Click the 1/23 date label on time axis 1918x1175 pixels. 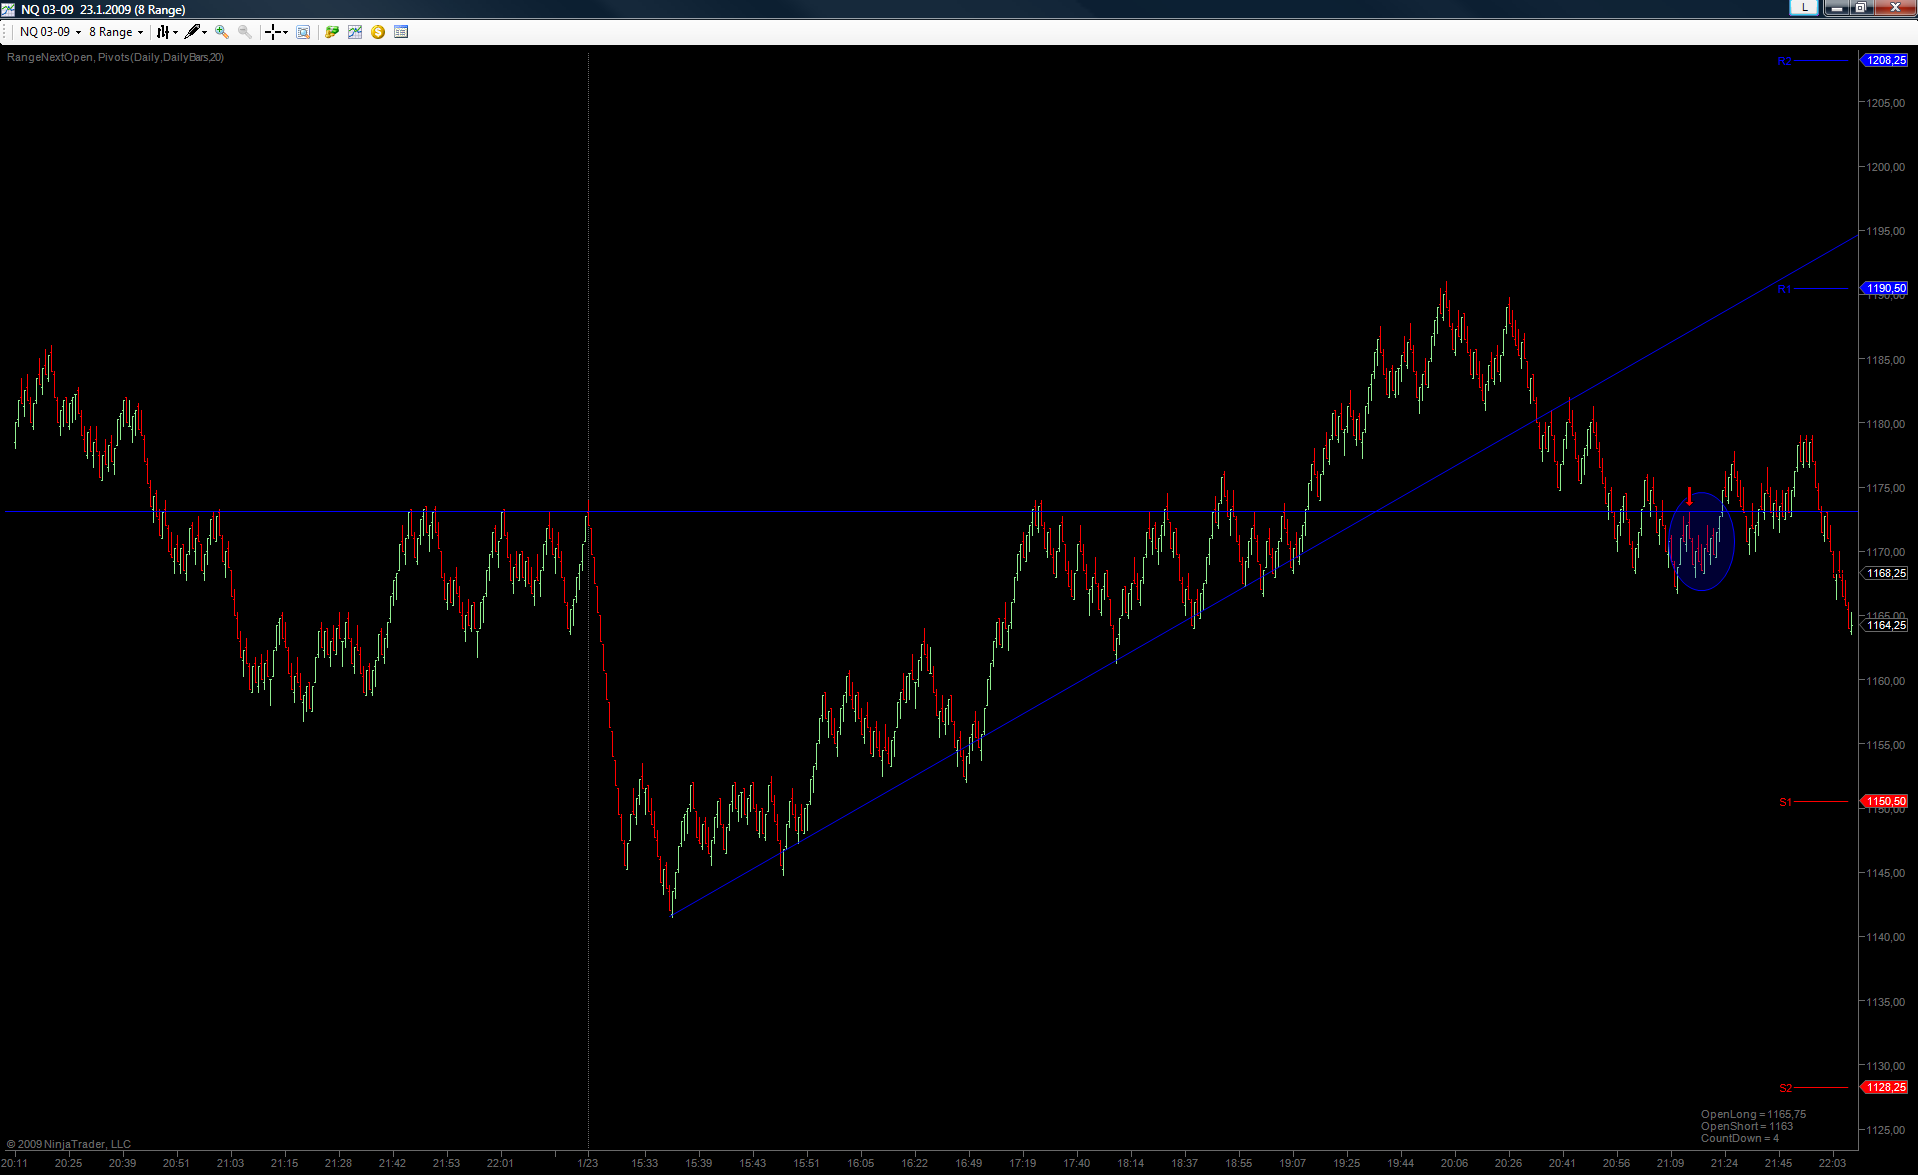(x=588, y=1163)
